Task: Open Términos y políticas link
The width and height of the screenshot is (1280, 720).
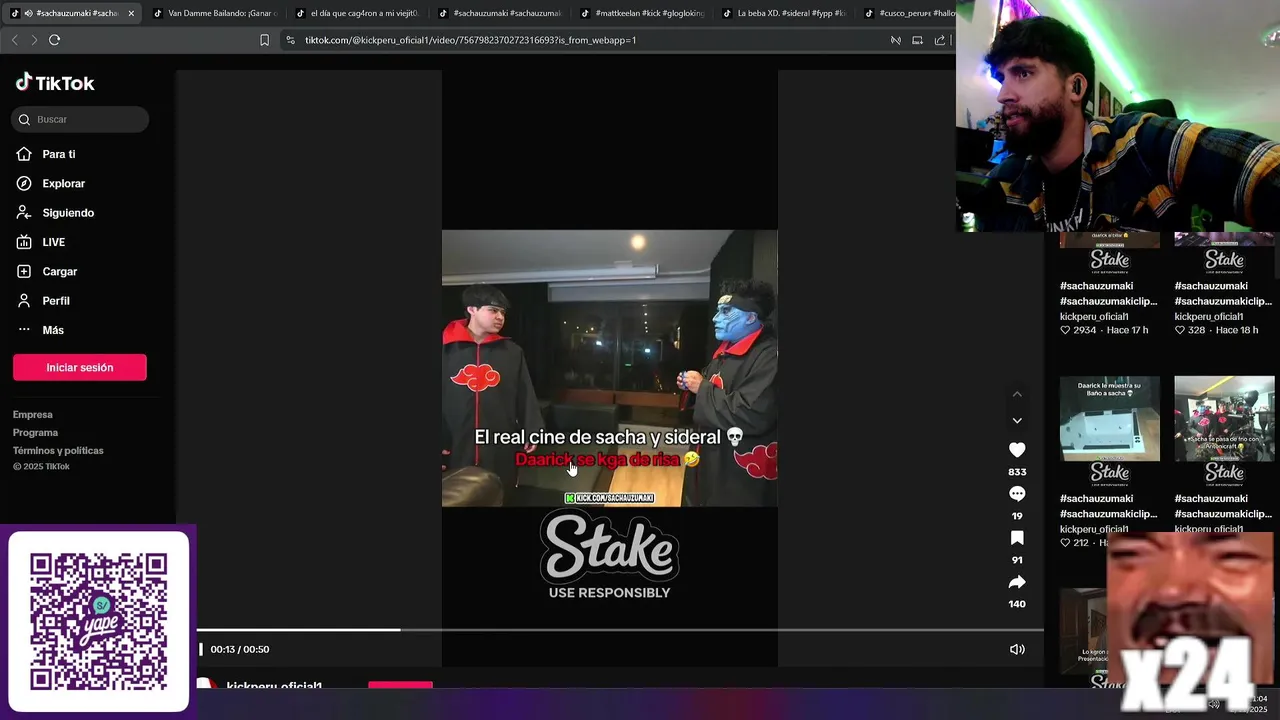Action: [x=58, y=451]
